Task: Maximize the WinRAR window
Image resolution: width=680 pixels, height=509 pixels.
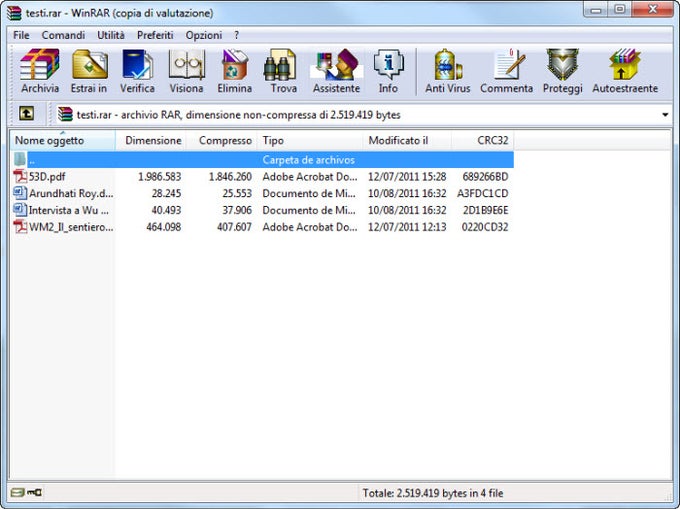Action: (620, 10)
